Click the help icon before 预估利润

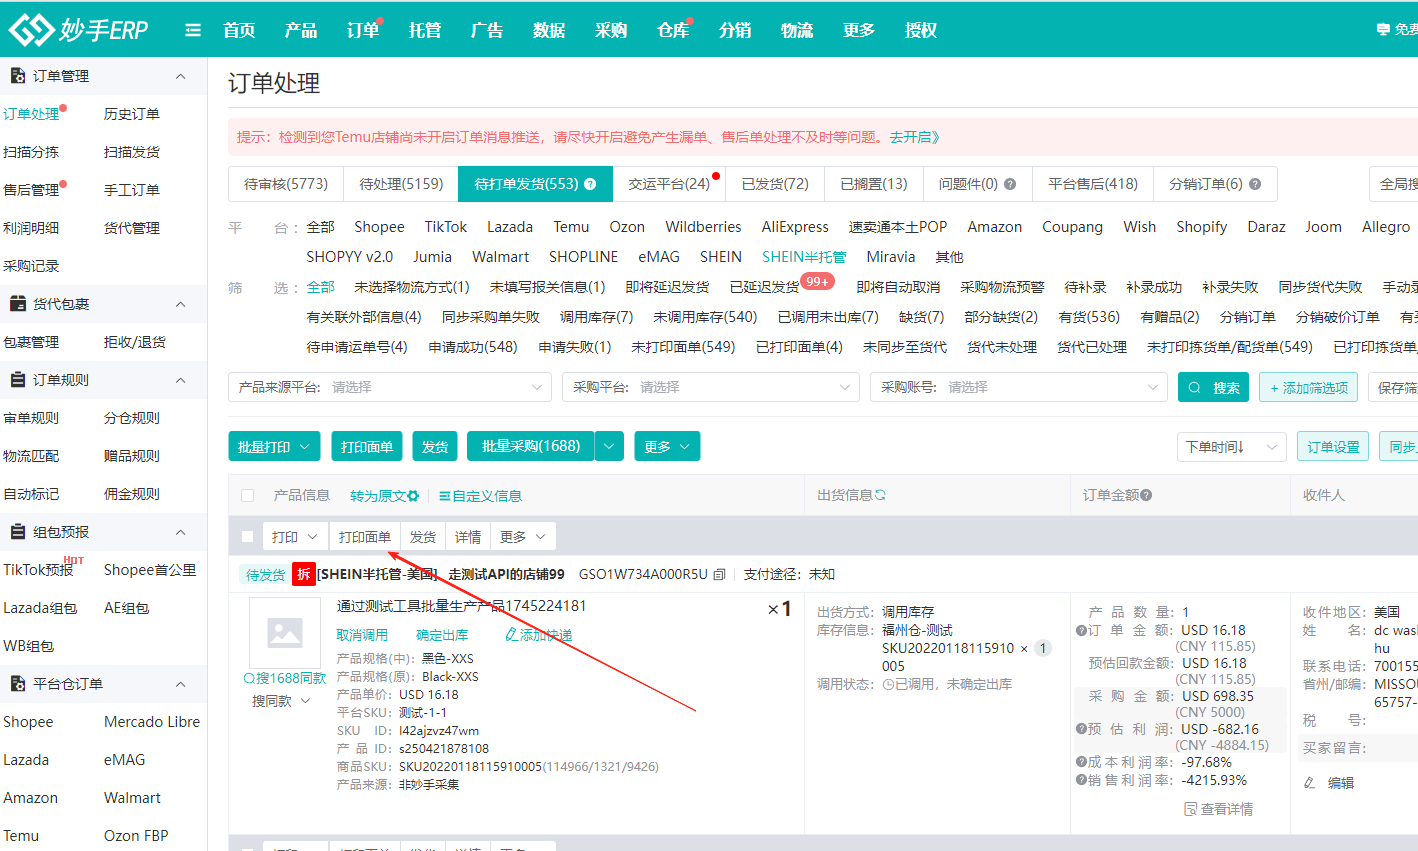pos(1081,729)
